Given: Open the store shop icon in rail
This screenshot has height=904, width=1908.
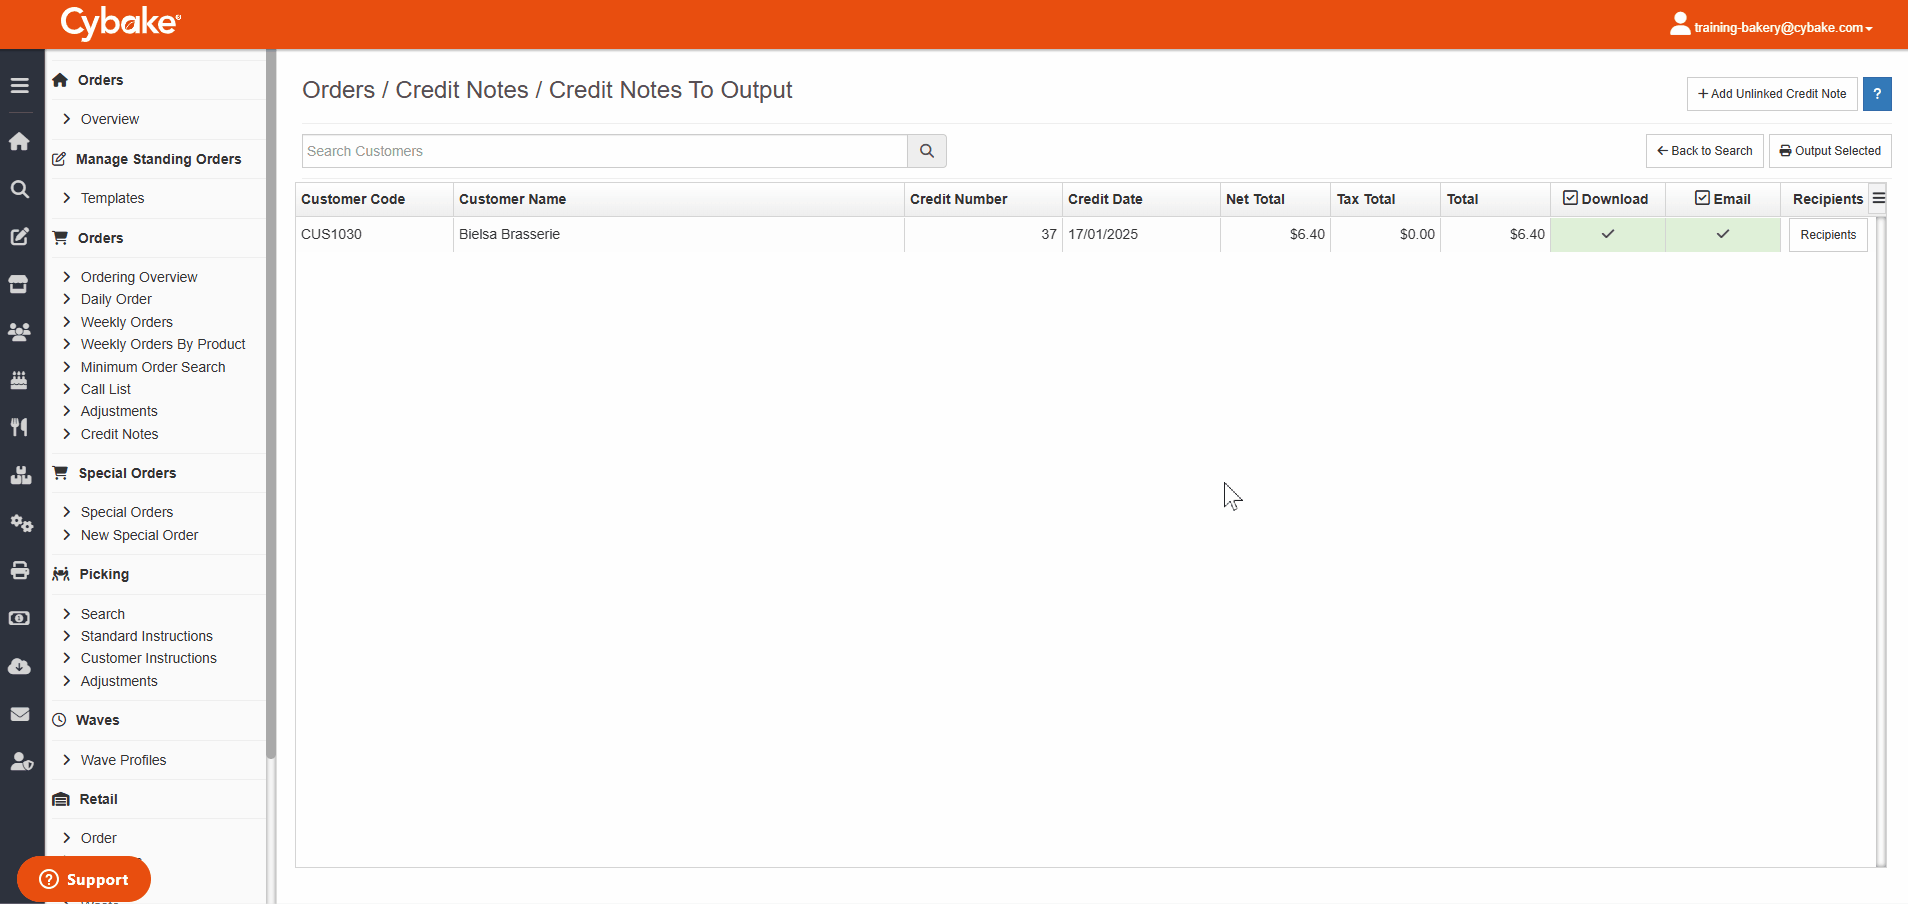Looking at the screenshot, I should point(19,285).
